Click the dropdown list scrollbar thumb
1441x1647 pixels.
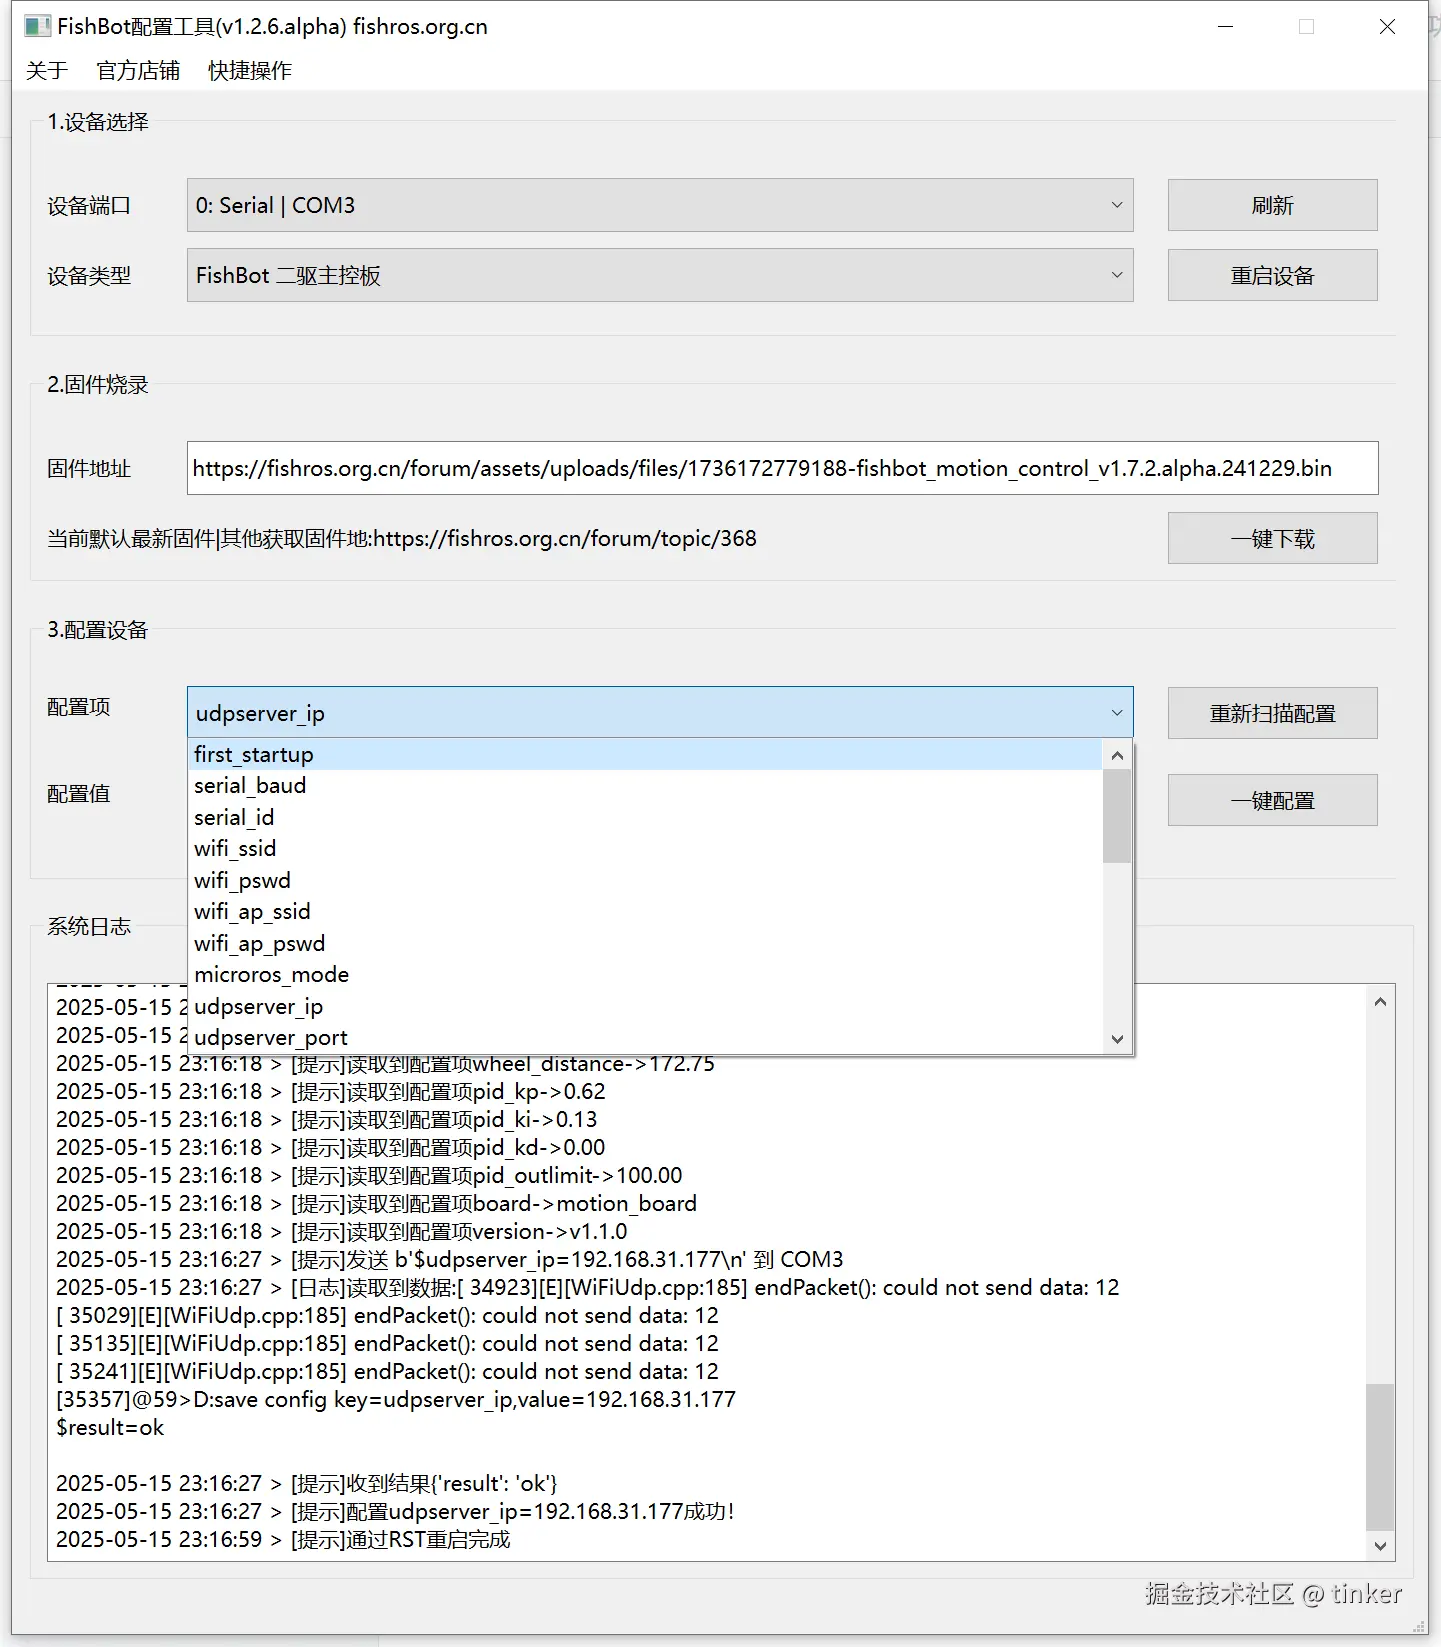(1117, 816)
